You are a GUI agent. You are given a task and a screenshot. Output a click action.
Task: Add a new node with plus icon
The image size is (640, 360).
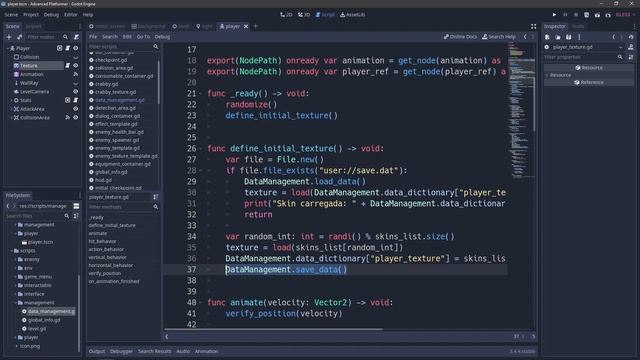[9, 37]
